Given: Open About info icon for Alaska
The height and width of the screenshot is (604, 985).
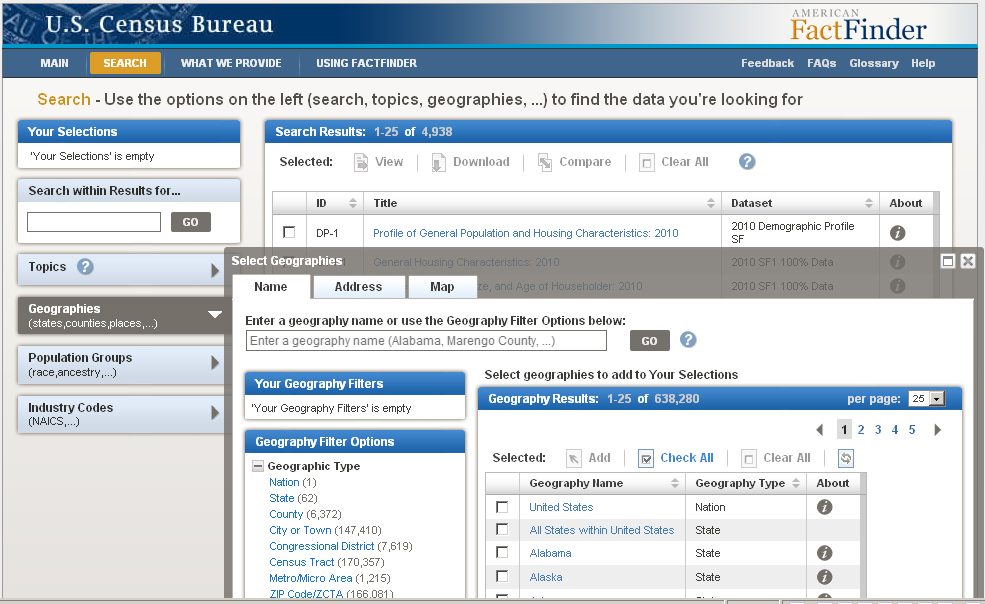Looking at the screenshot, I should [x=824, y=577].
